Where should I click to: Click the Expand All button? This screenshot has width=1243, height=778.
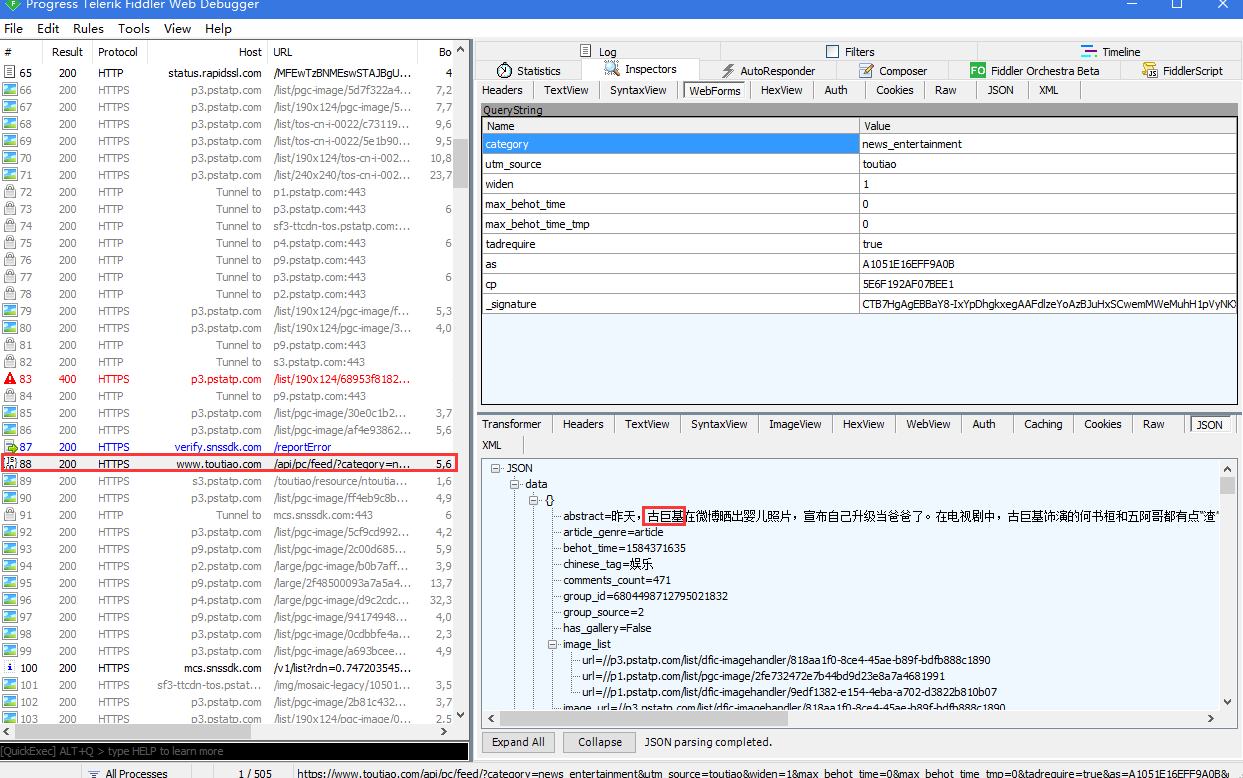coord(518,742)
